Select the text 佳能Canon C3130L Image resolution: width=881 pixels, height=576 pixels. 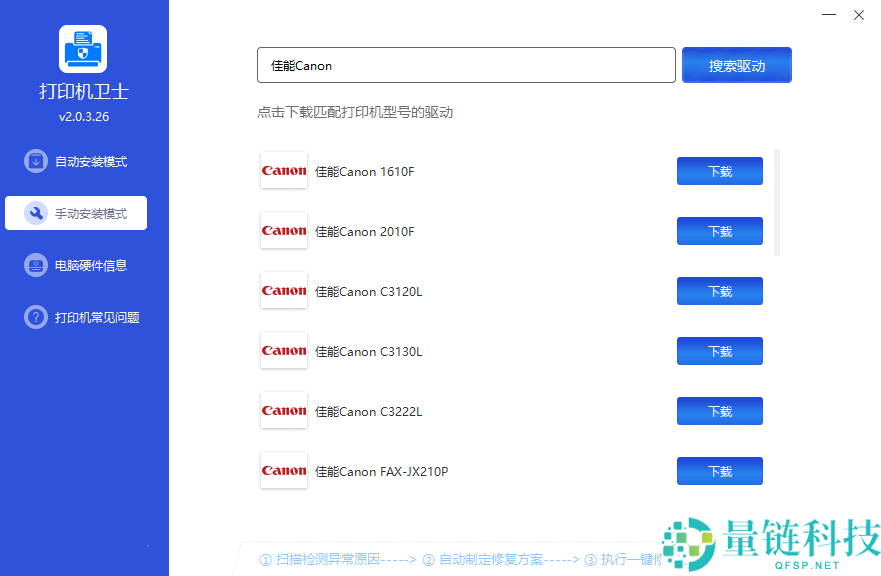coord(369,352)
